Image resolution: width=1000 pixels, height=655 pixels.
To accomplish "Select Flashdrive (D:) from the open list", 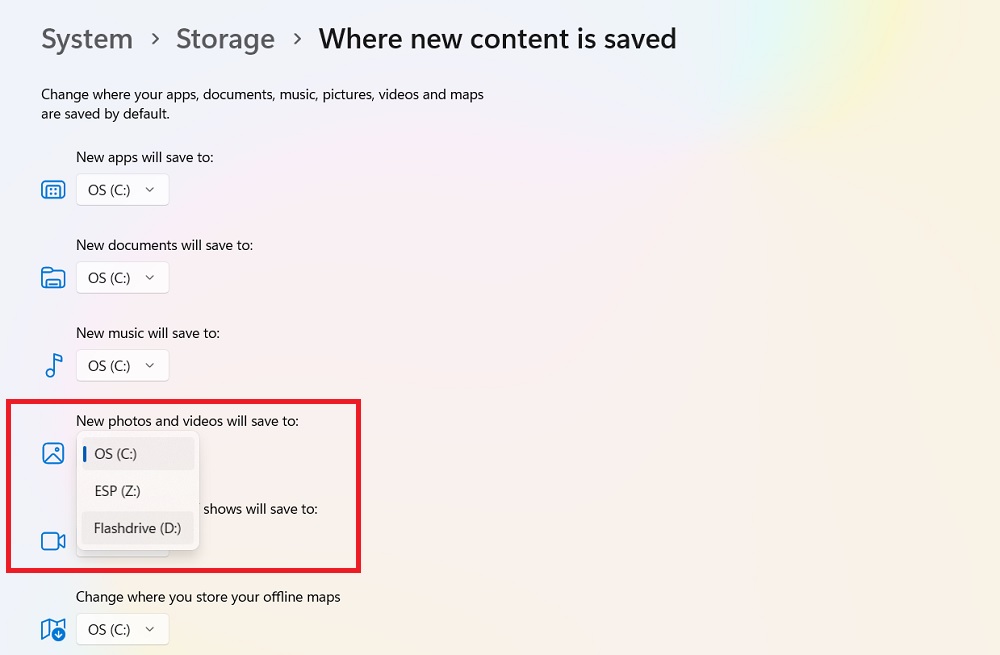I will point(137,528).
